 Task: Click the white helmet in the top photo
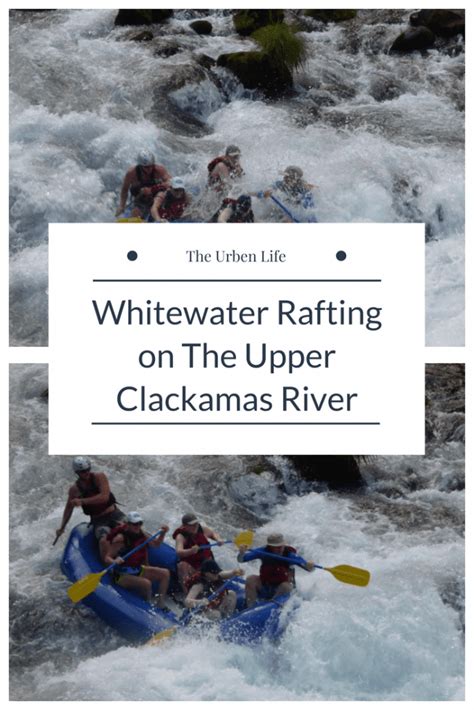tap(145, 158)
